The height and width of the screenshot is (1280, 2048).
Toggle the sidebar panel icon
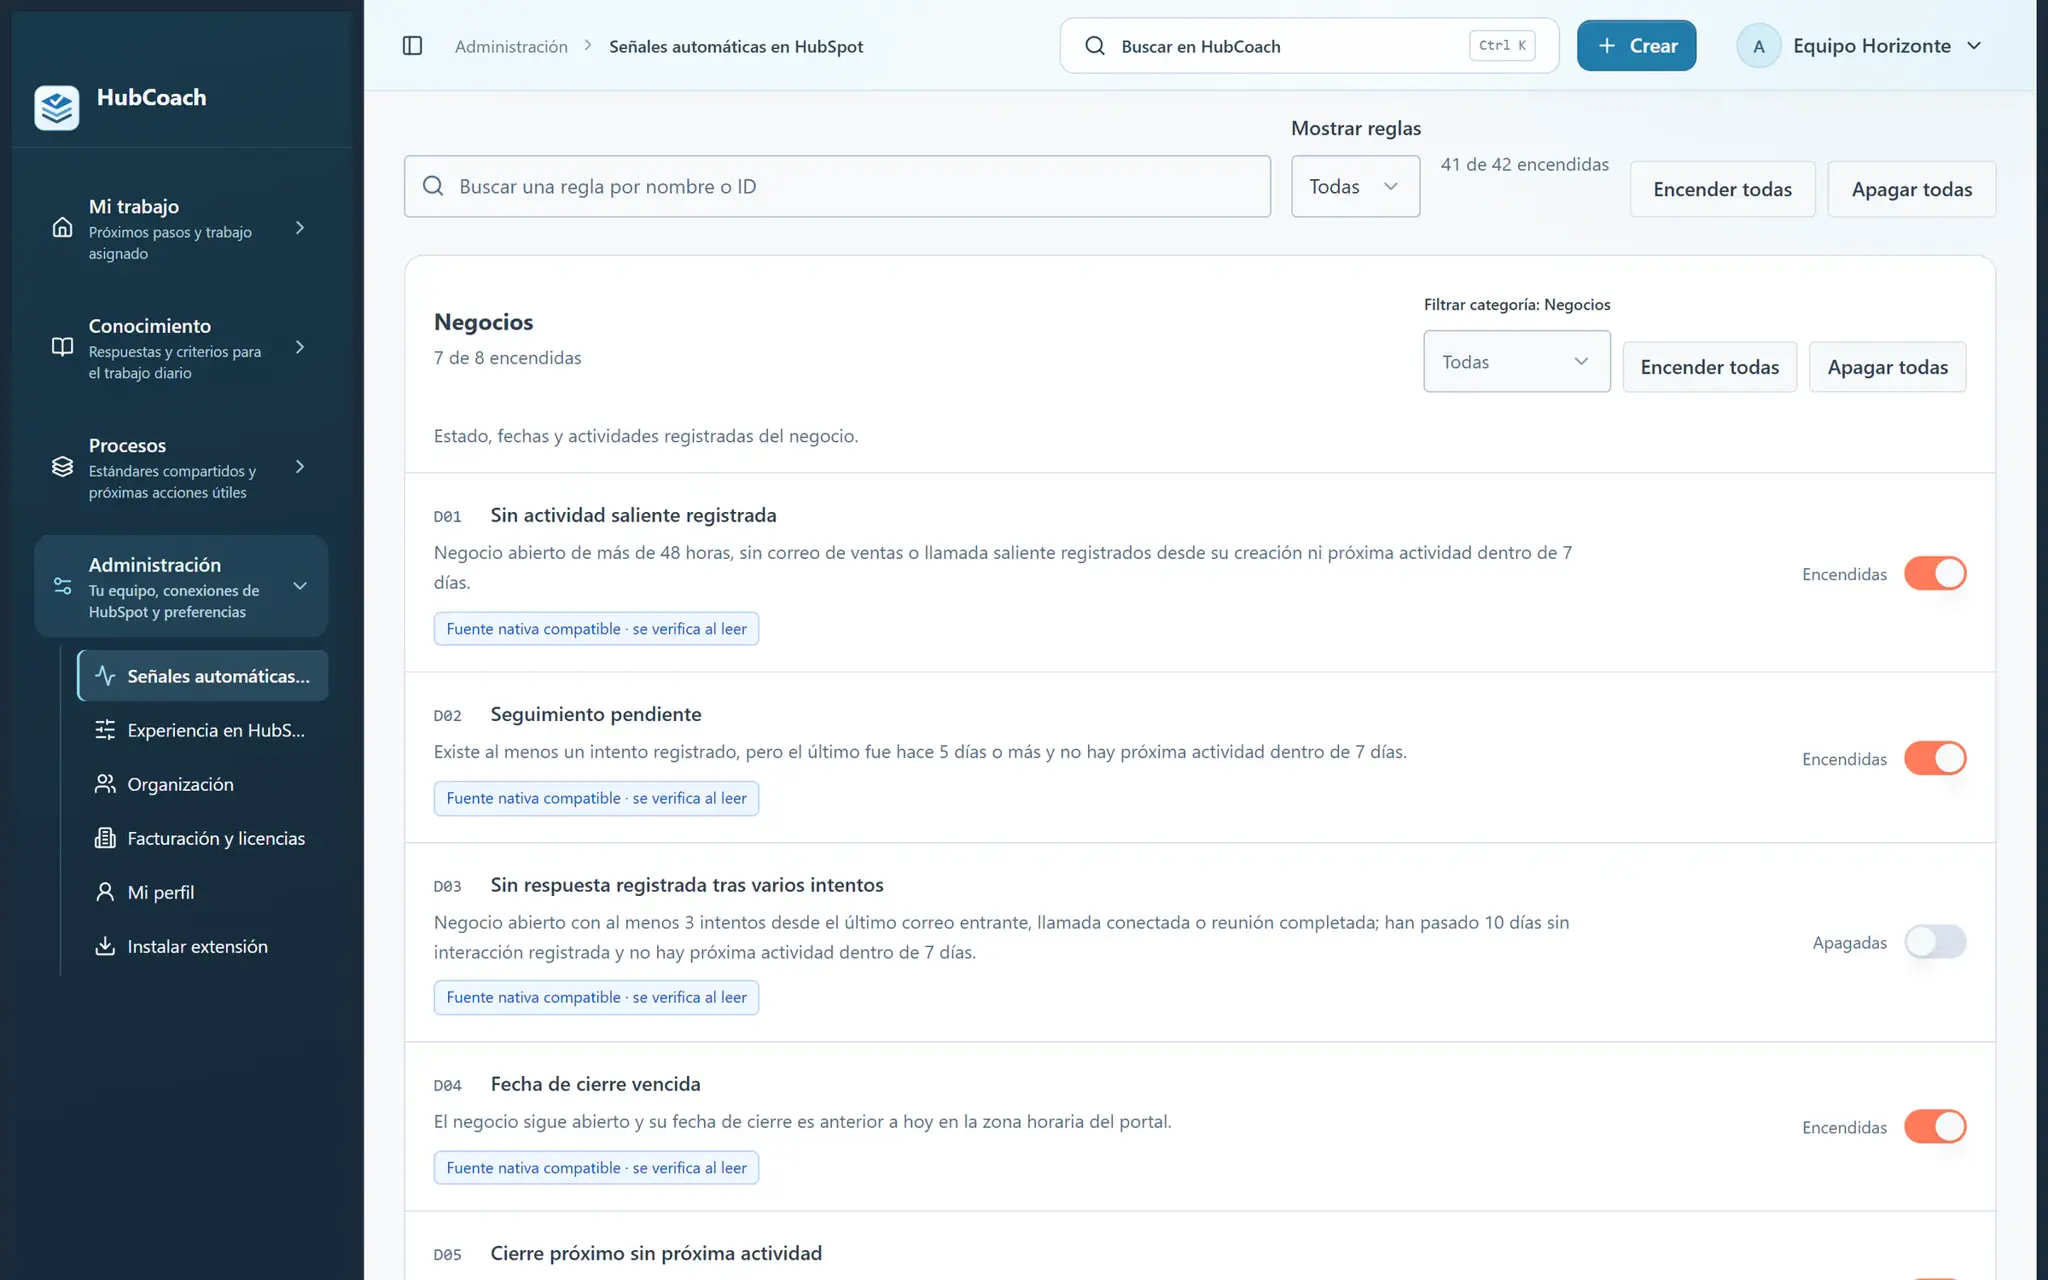tap(412, 46)
